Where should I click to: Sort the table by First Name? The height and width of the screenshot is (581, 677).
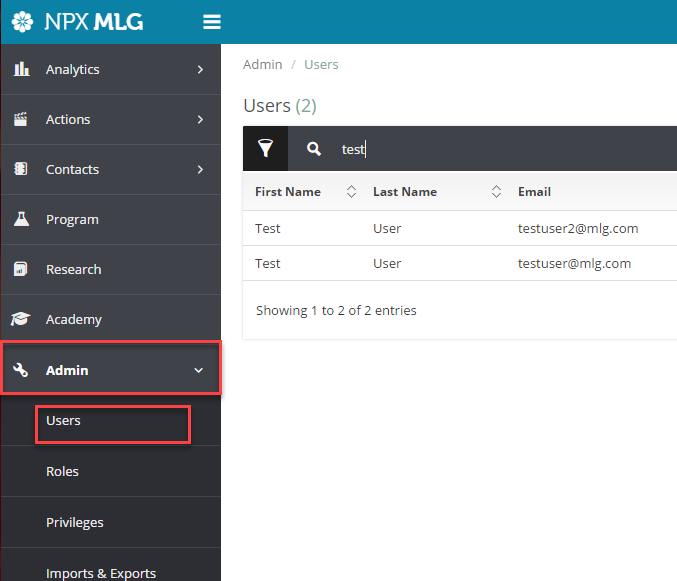click(x=351, y=192)
